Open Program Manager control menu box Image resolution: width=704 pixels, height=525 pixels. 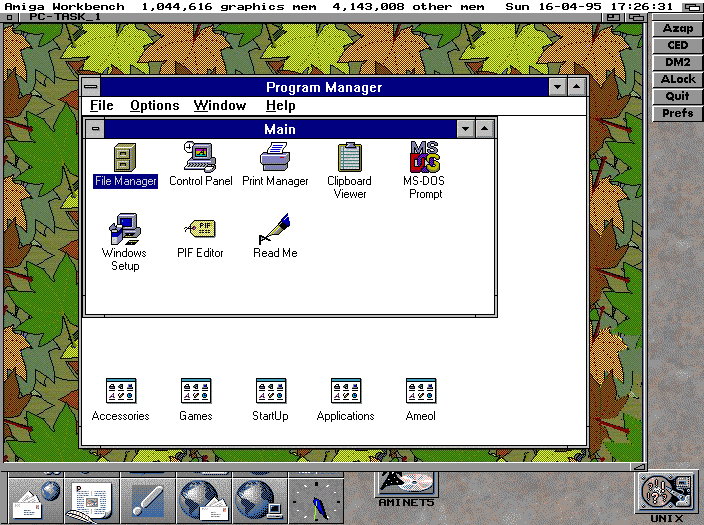pyautogui.click(x=91, y=87)
